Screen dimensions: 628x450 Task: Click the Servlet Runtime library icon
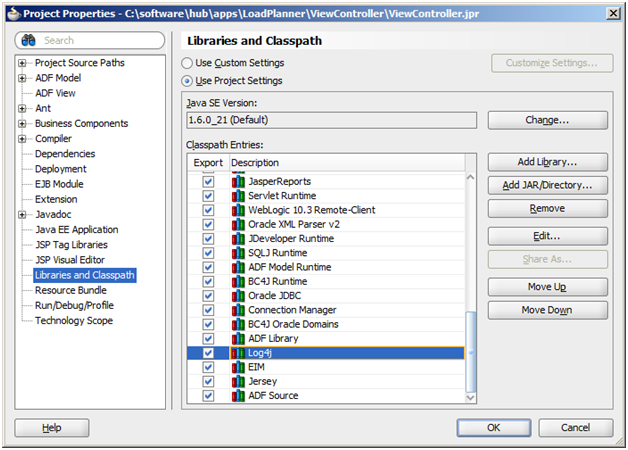(238, 196)
